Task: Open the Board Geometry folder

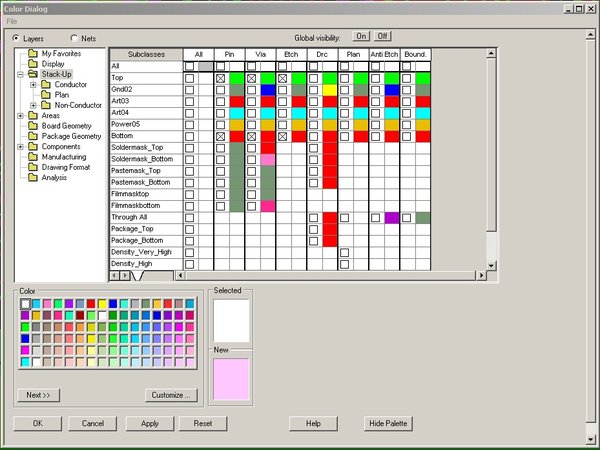Action: click(67, 126)
